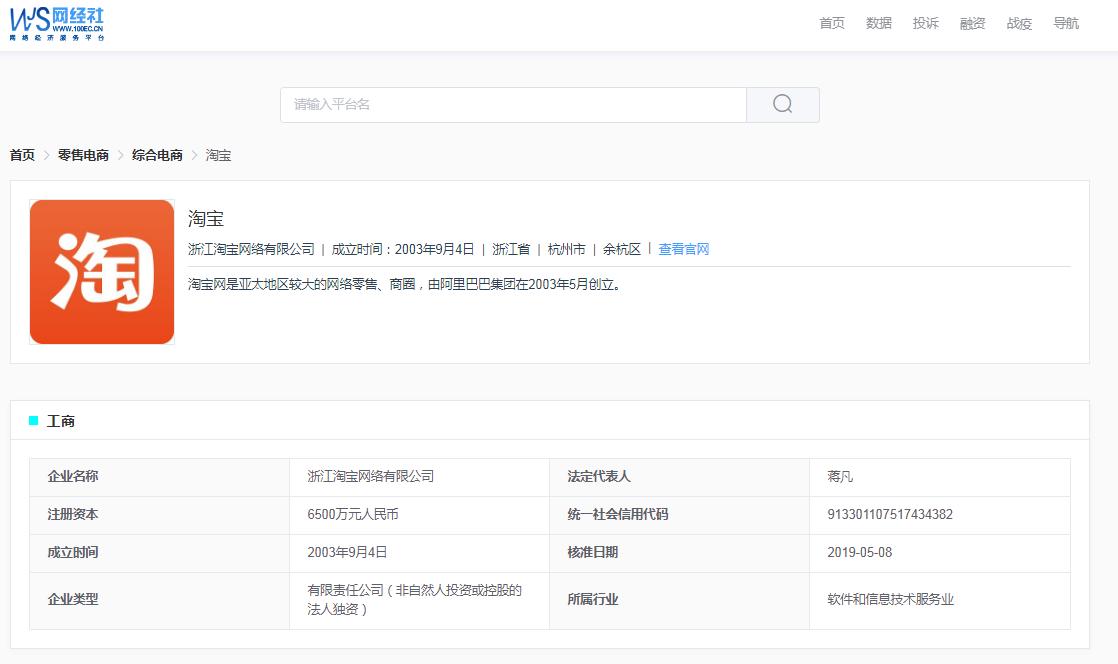Viewport: 1118px width, 664px height.
Task: Select 融资 in the top menu
Action: click(x=972, y=23)
